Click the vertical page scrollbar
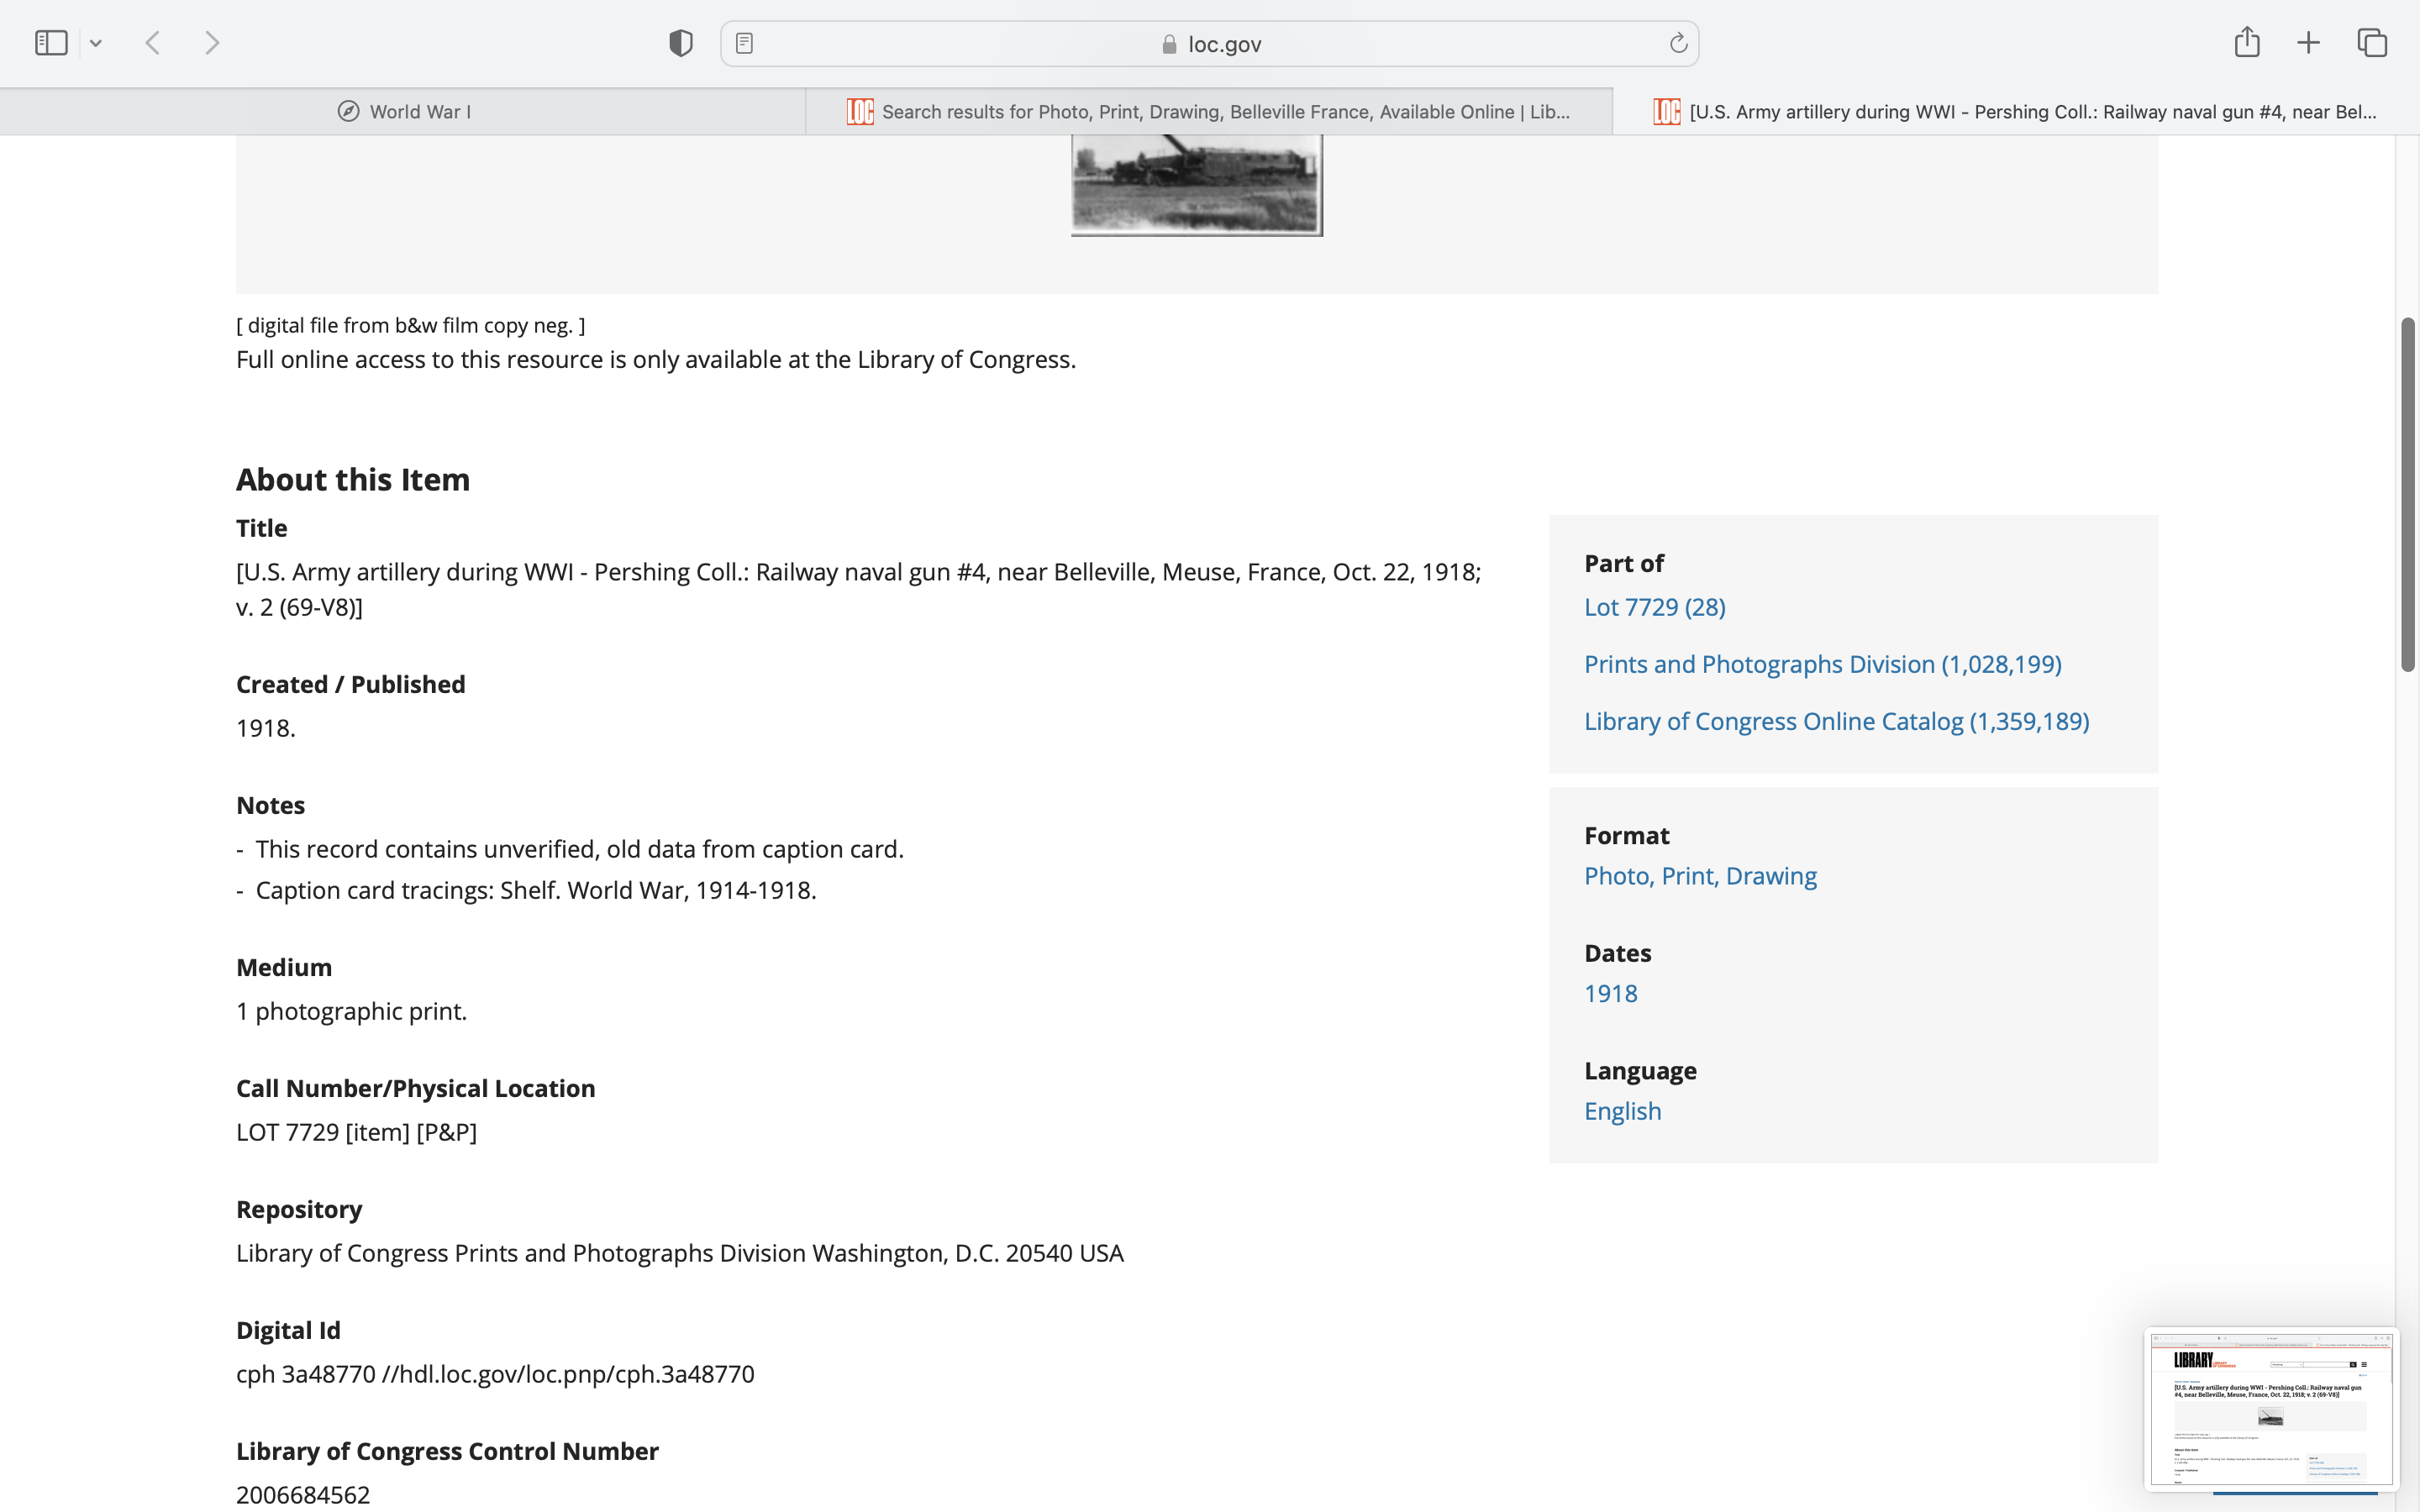 pyautogui.click(x=2407, y=494)
